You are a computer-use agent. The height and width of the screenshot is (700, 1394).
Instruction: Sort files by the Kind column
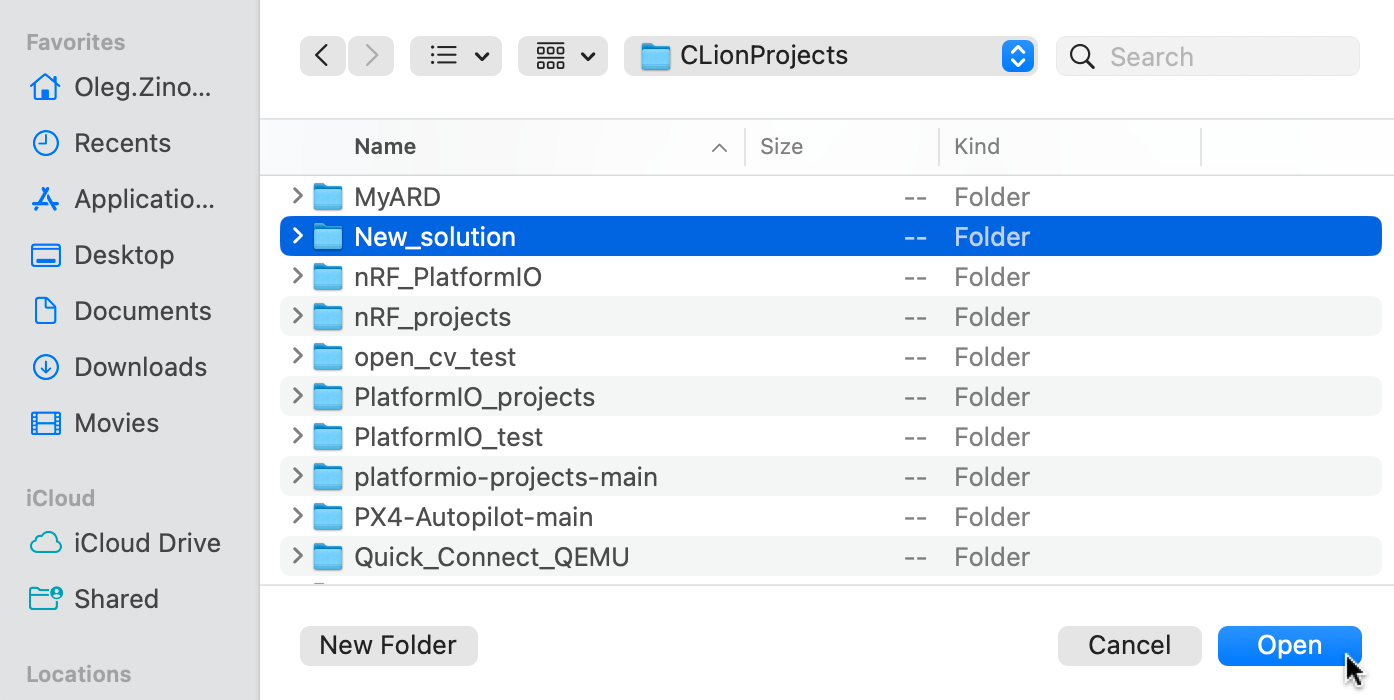tap(977, 146)
